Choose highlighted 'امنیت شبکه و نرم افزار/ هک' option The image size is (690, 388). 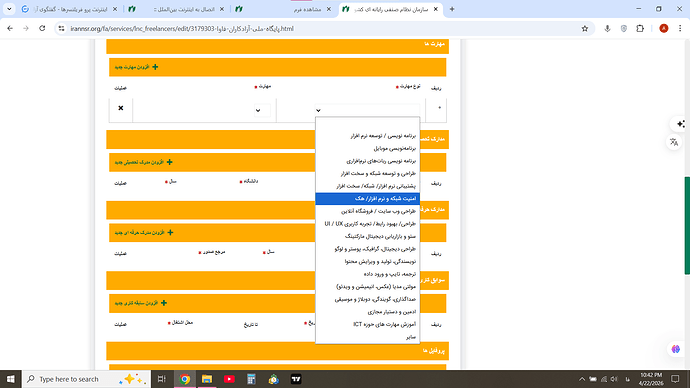tap(367, 198)
